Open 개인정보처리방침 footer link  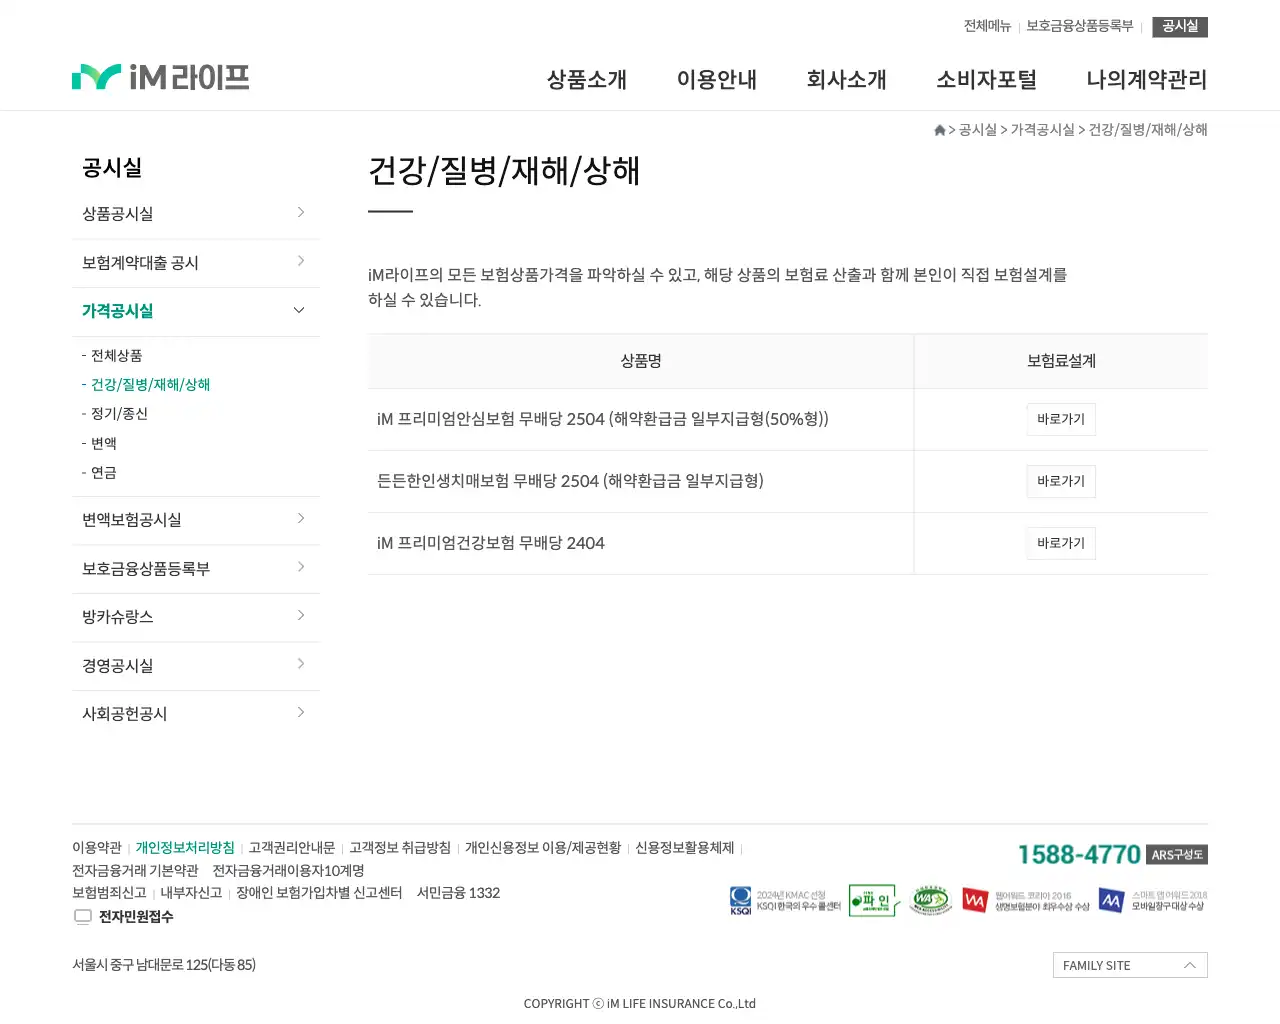[x=185, y=848]
